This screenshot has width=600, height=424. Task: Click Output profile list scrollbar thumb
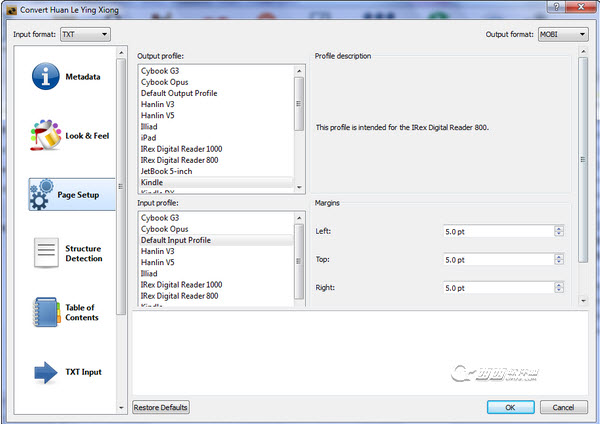[x=299, y=104]
